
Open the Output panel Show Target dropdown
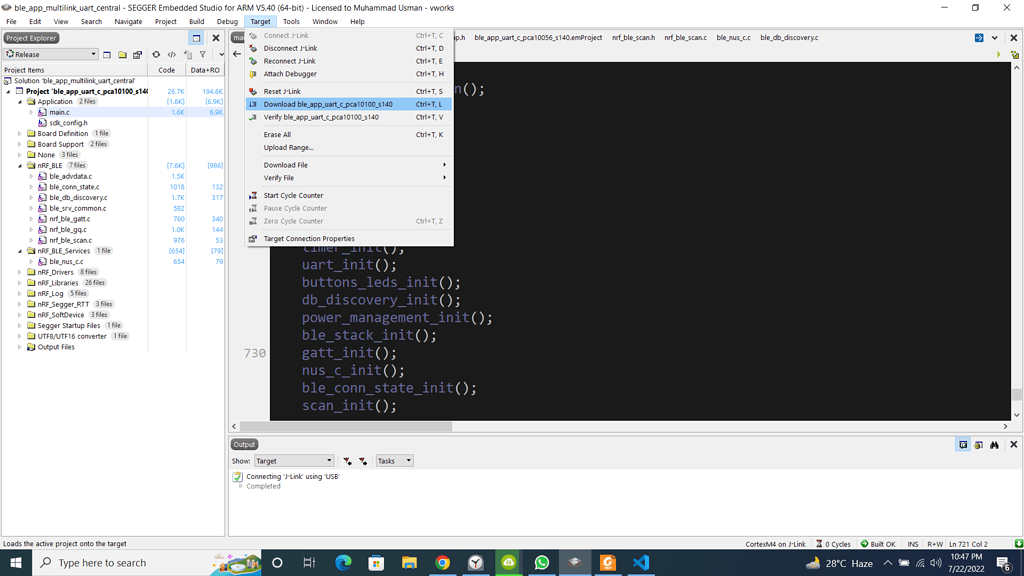pos(293,461)
